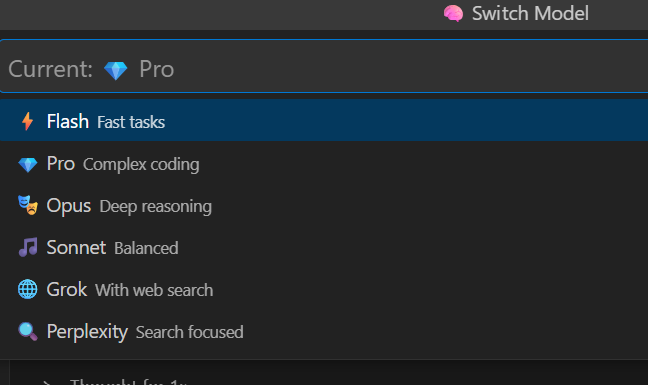
Task: Focus the Current: Pro input field
Action: pyautogui.click(x=324, y=67)
